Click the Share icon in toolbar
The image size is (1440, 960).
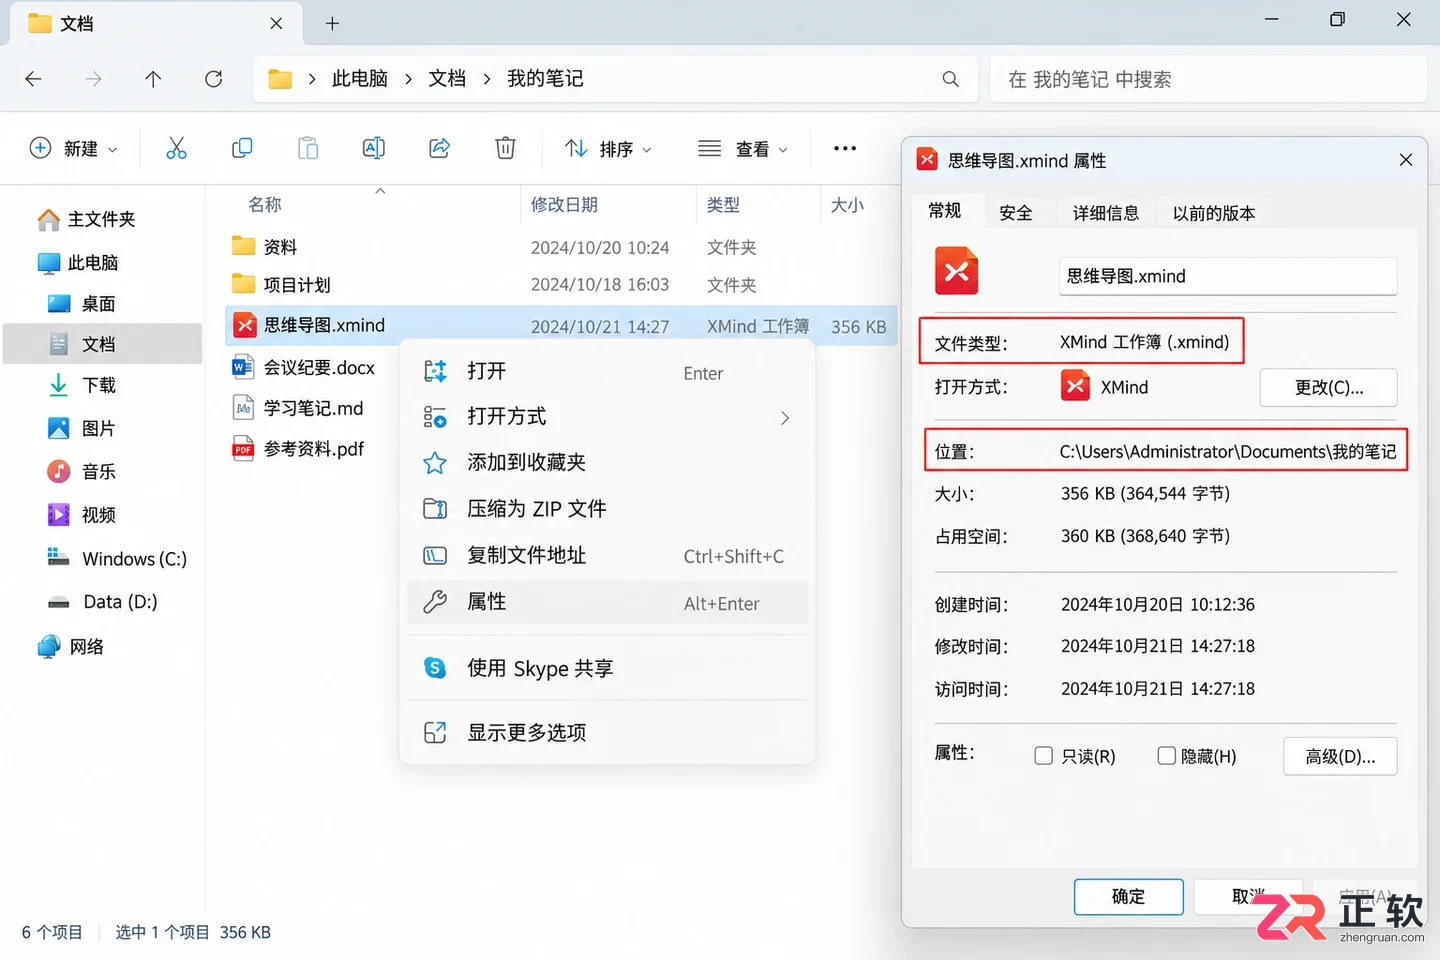[x=439, y=148]
